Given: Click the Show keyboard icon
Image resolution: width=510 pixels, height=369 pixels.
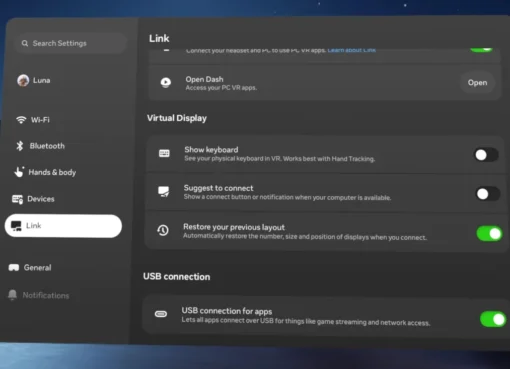Looking at the screenshot, I should pyautogui.click(x=164, y=153).
